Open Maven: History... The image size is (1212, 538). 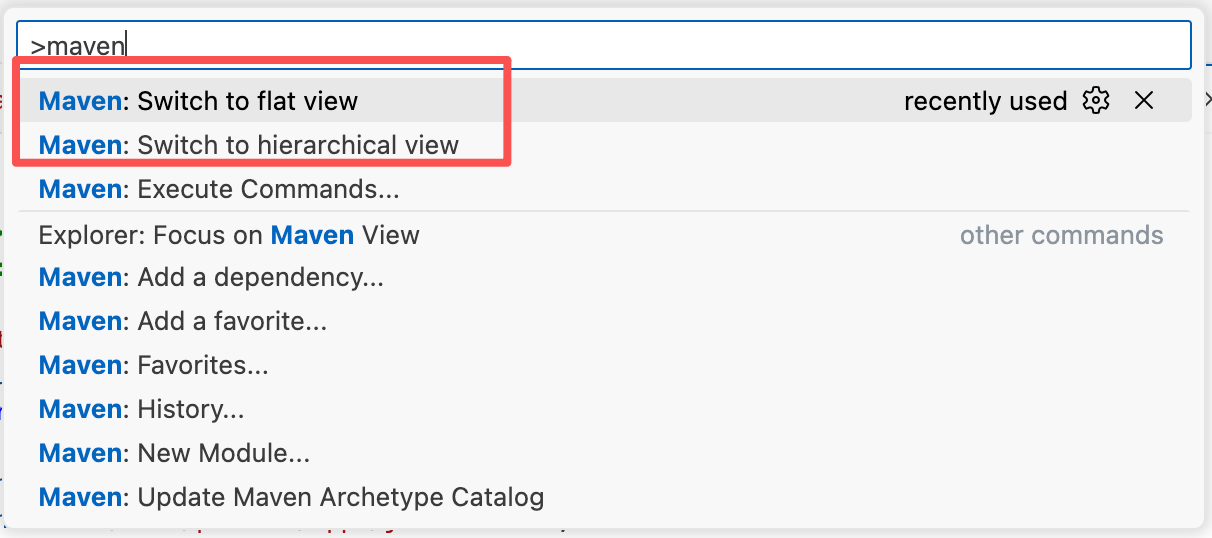pyautogui.click(x=141, y=409)
